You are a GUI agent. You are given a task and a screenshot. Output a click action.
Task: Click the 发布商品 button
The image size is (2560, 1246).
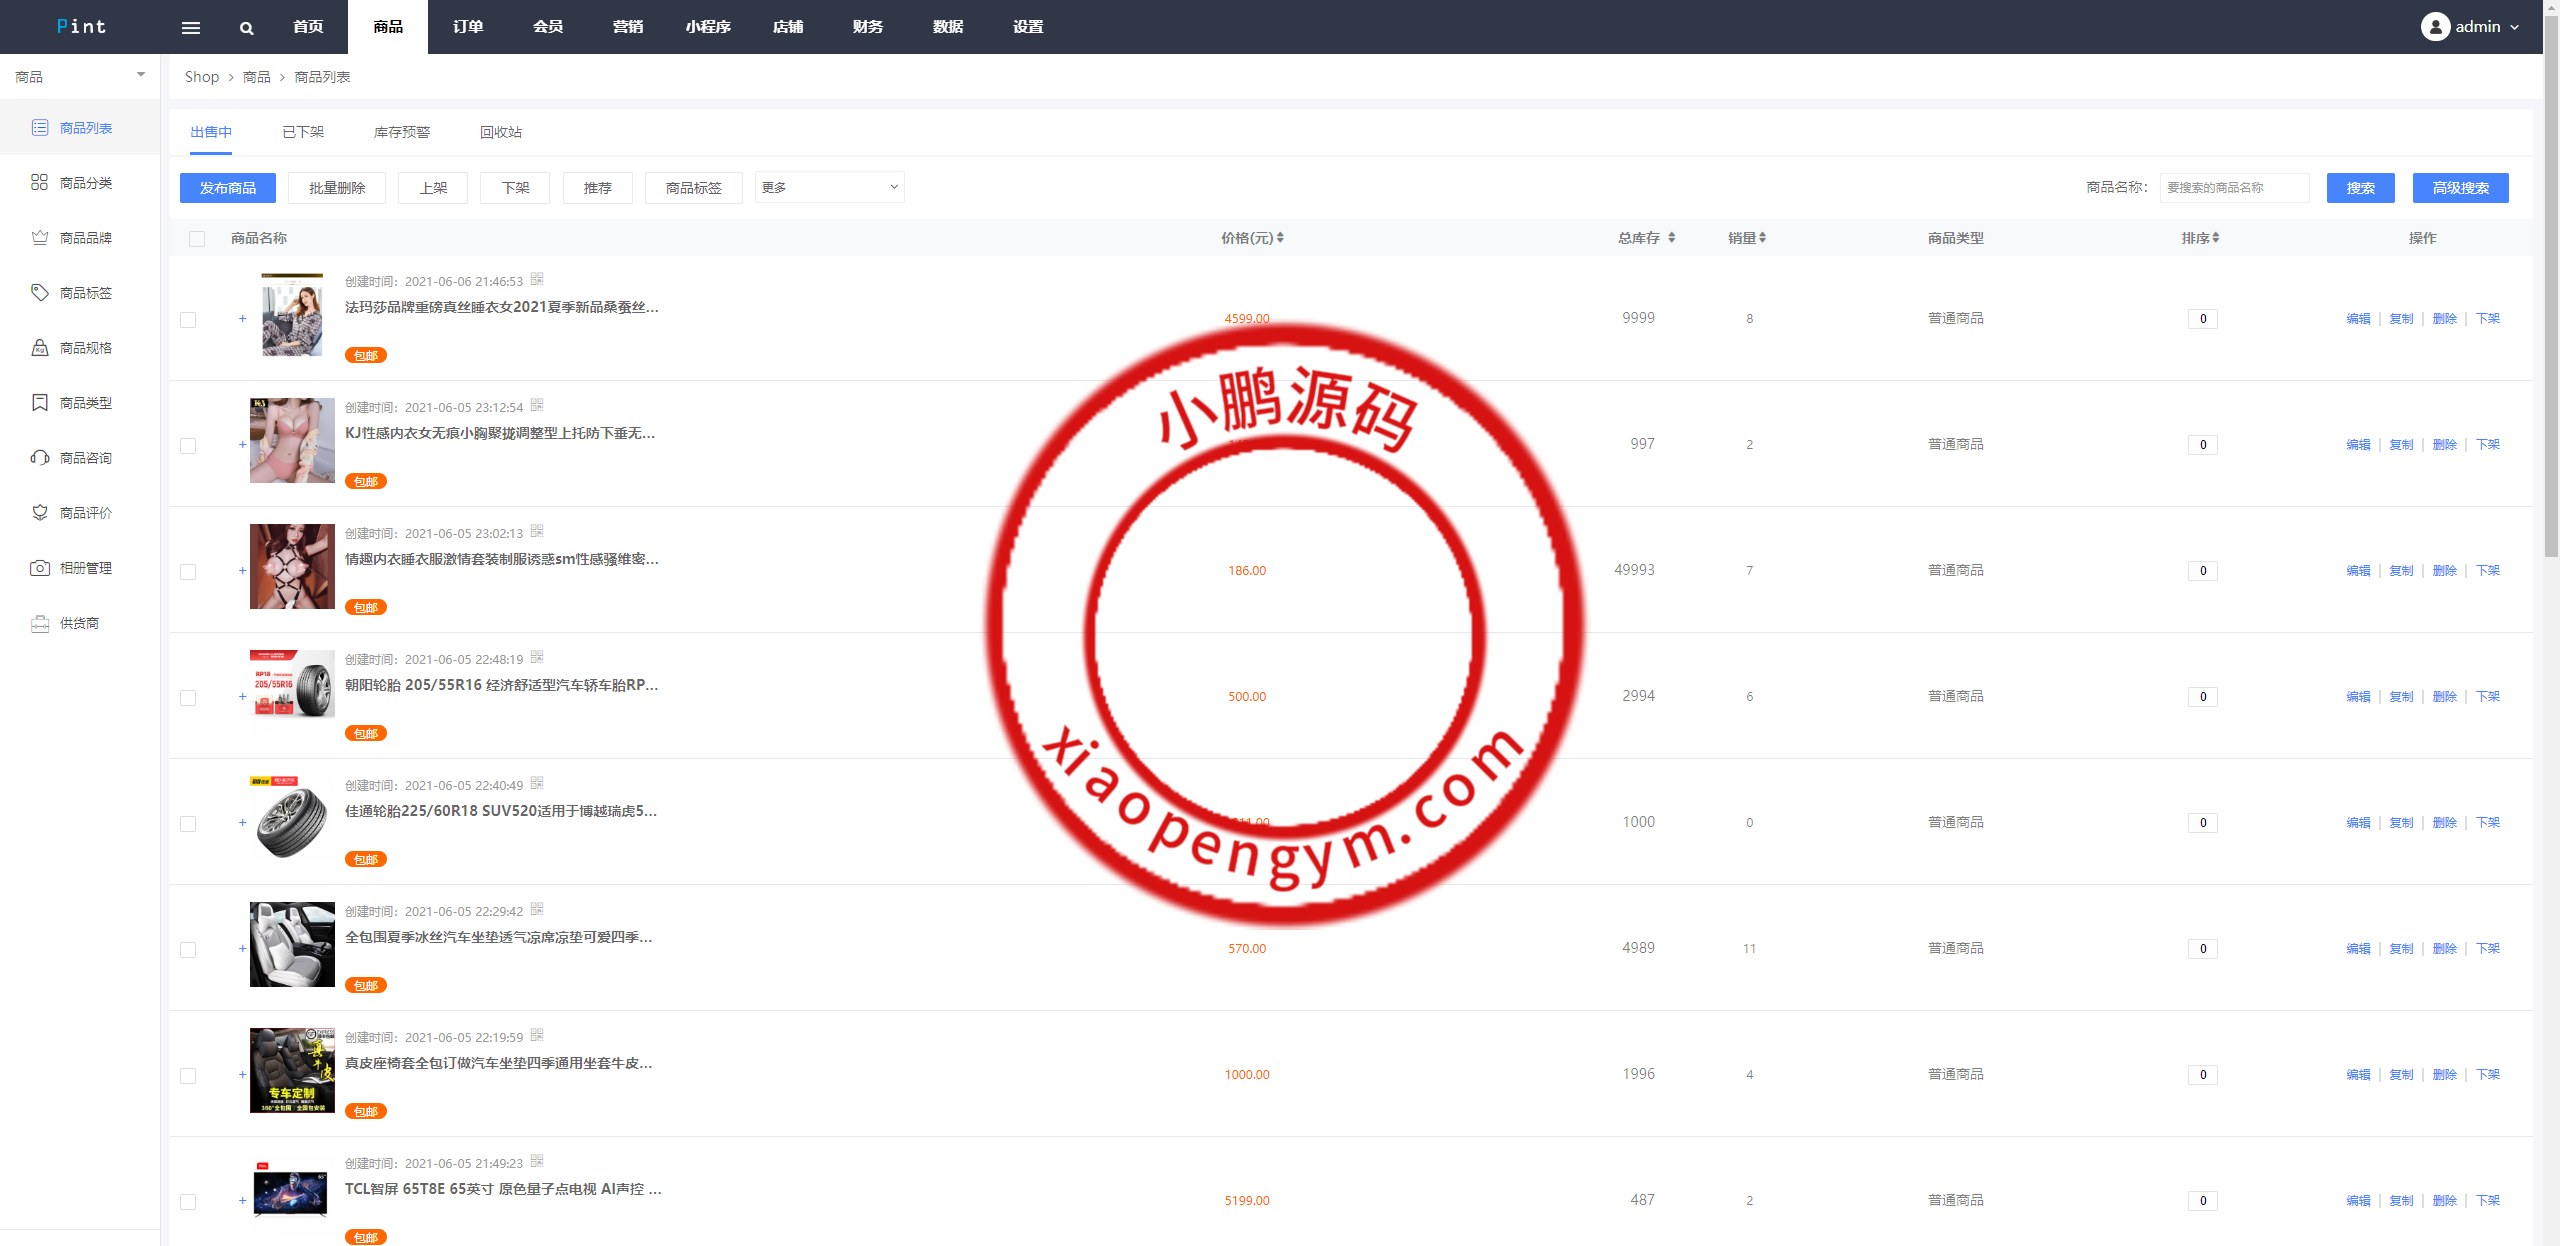227,187
